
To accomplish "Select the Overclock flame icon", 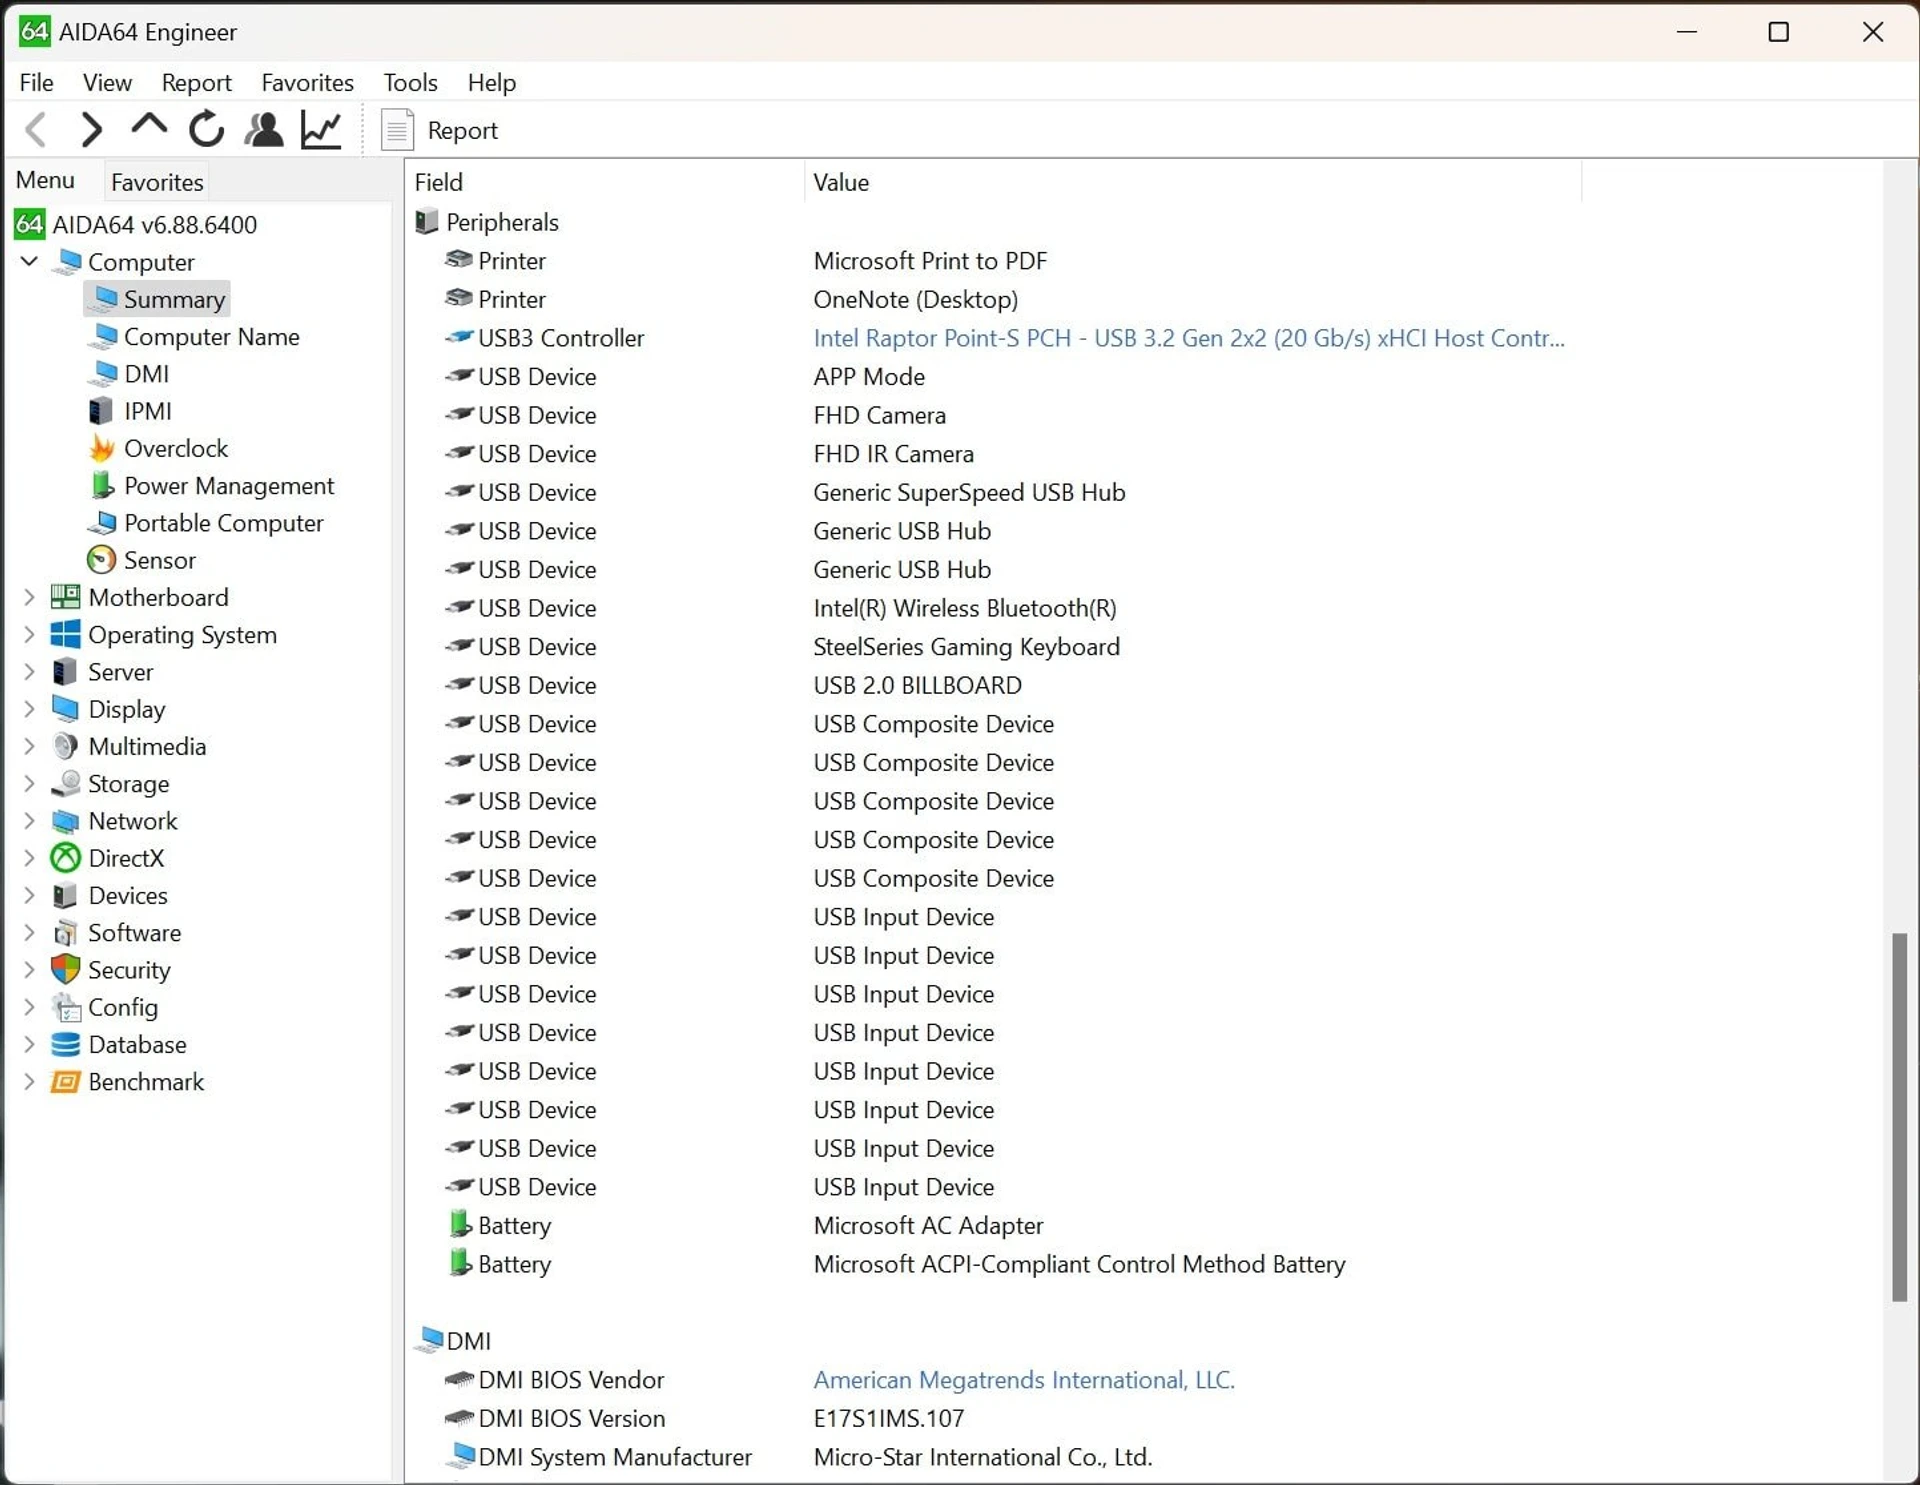I will pyautogui.click(x=101, y=448).
